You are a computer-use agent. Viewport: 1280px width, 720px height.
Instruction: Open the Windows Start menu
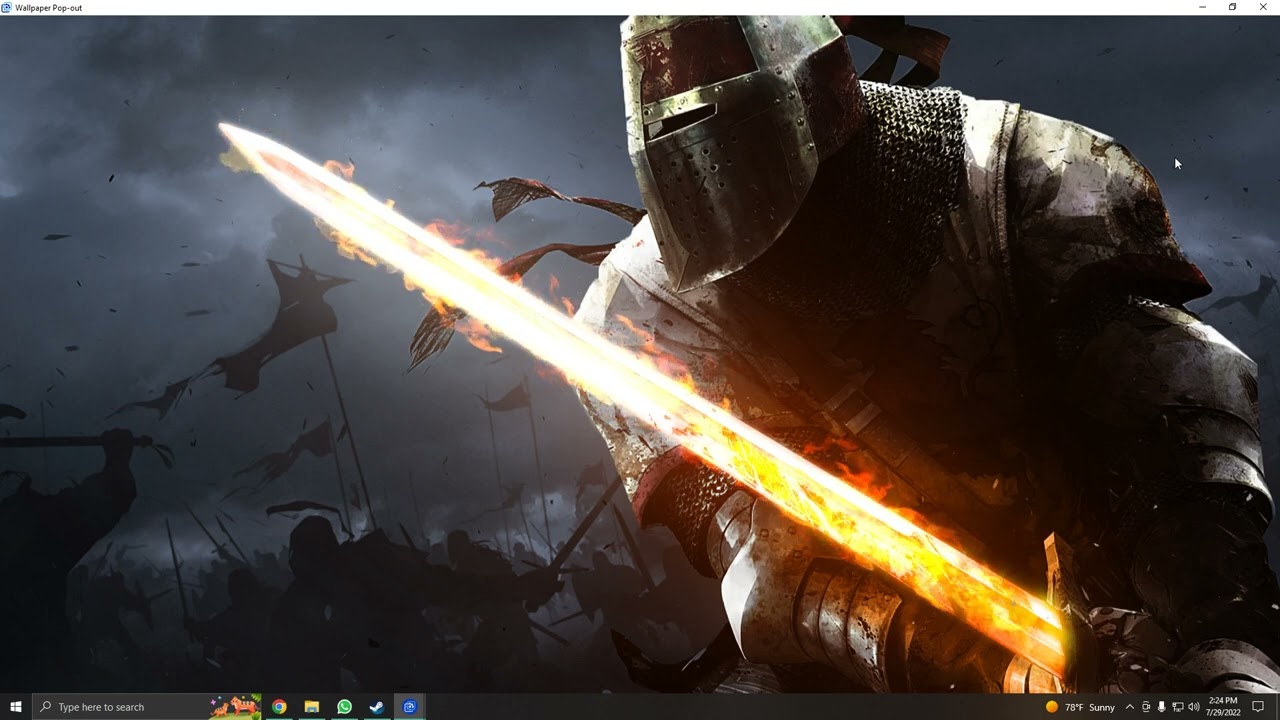coord(16,707)
